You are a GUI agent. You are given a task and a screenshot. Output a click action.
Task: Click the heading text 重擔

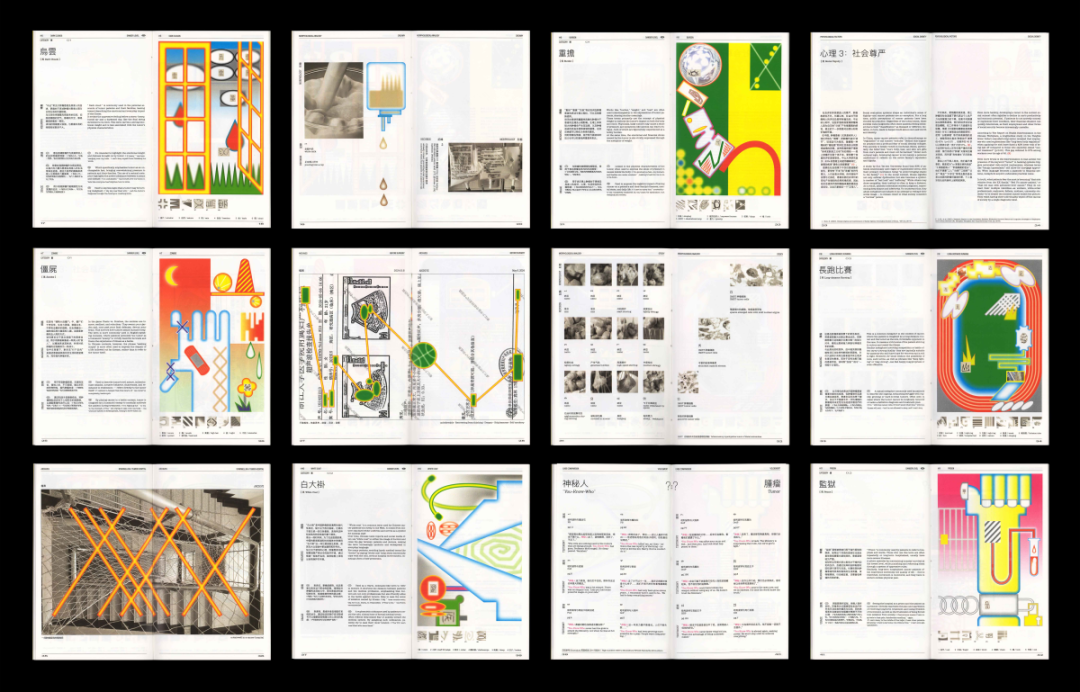coord(567,52)
